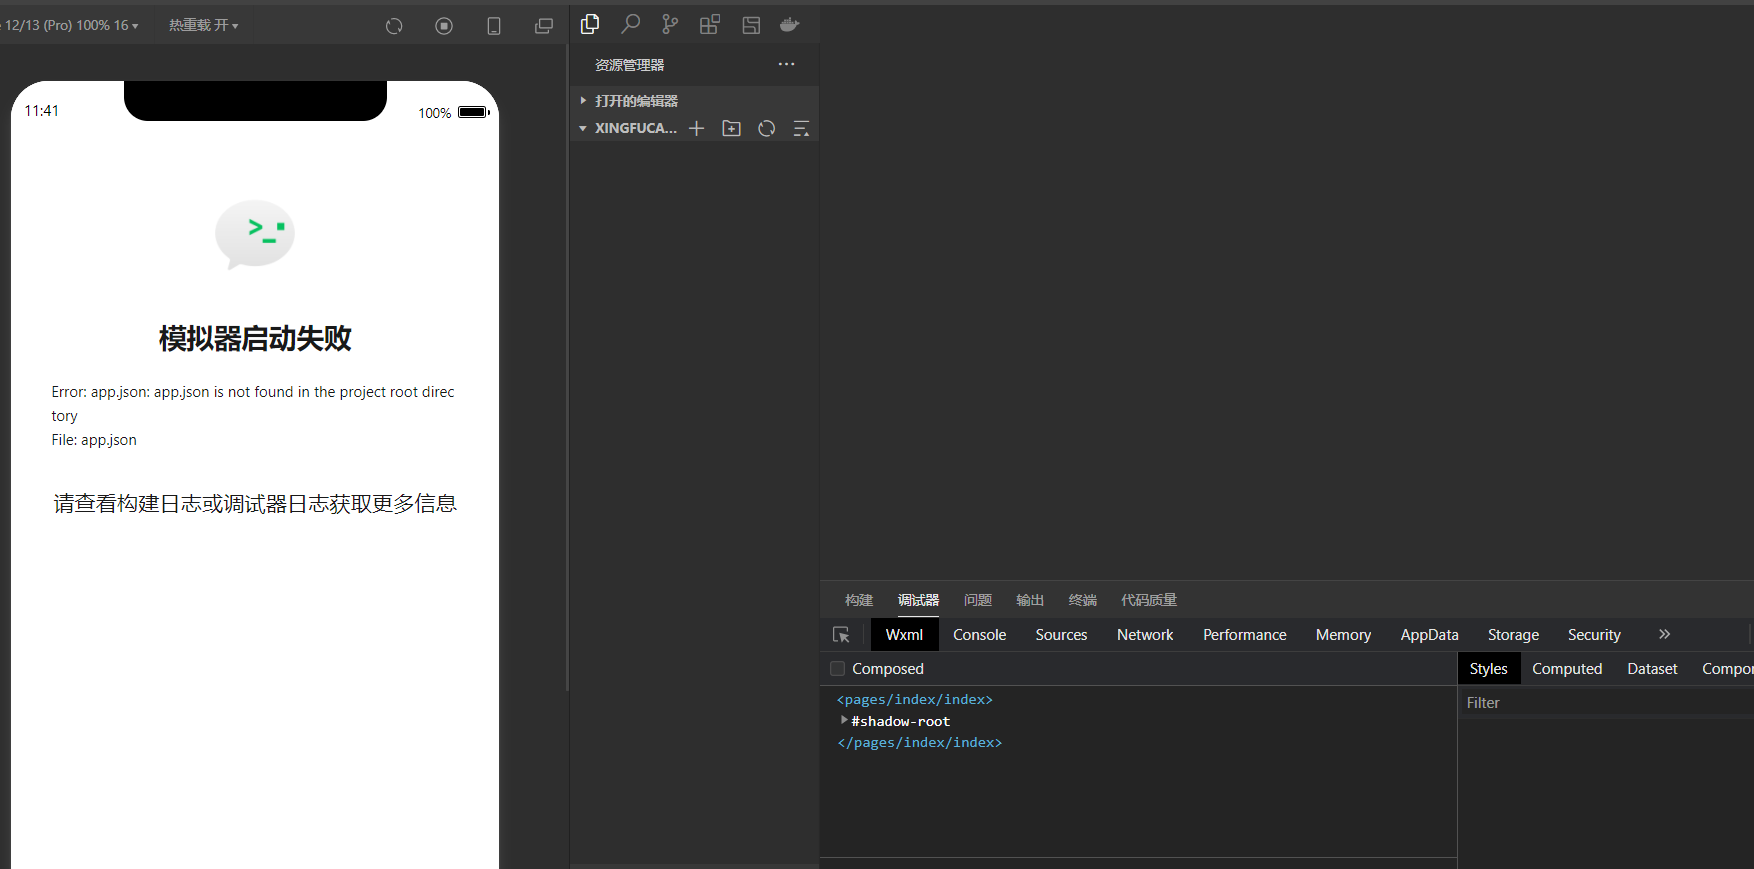Refresh the XINGFUCA project tree

pos(767,128)
